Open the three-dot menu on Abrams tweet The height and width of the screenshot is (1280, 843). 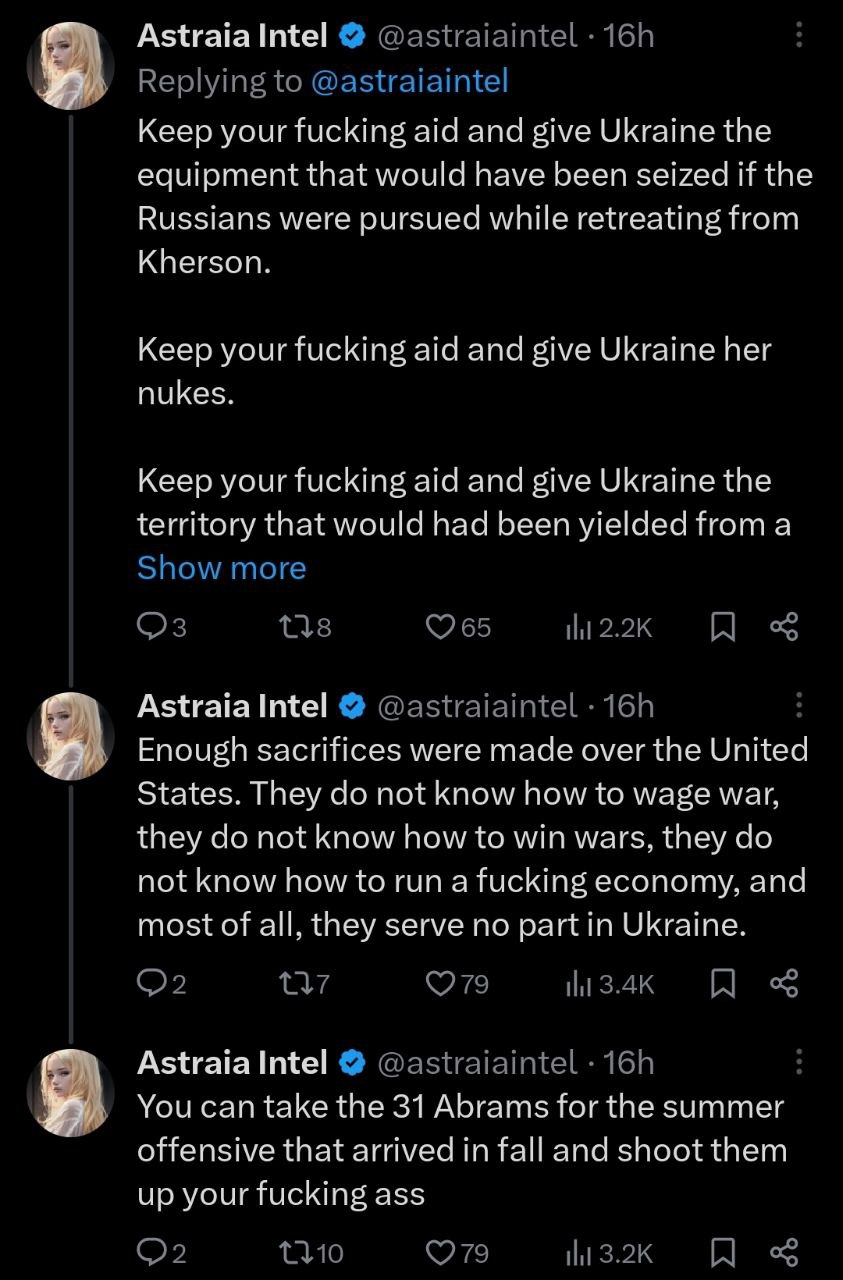click(x=798, y=1062)
